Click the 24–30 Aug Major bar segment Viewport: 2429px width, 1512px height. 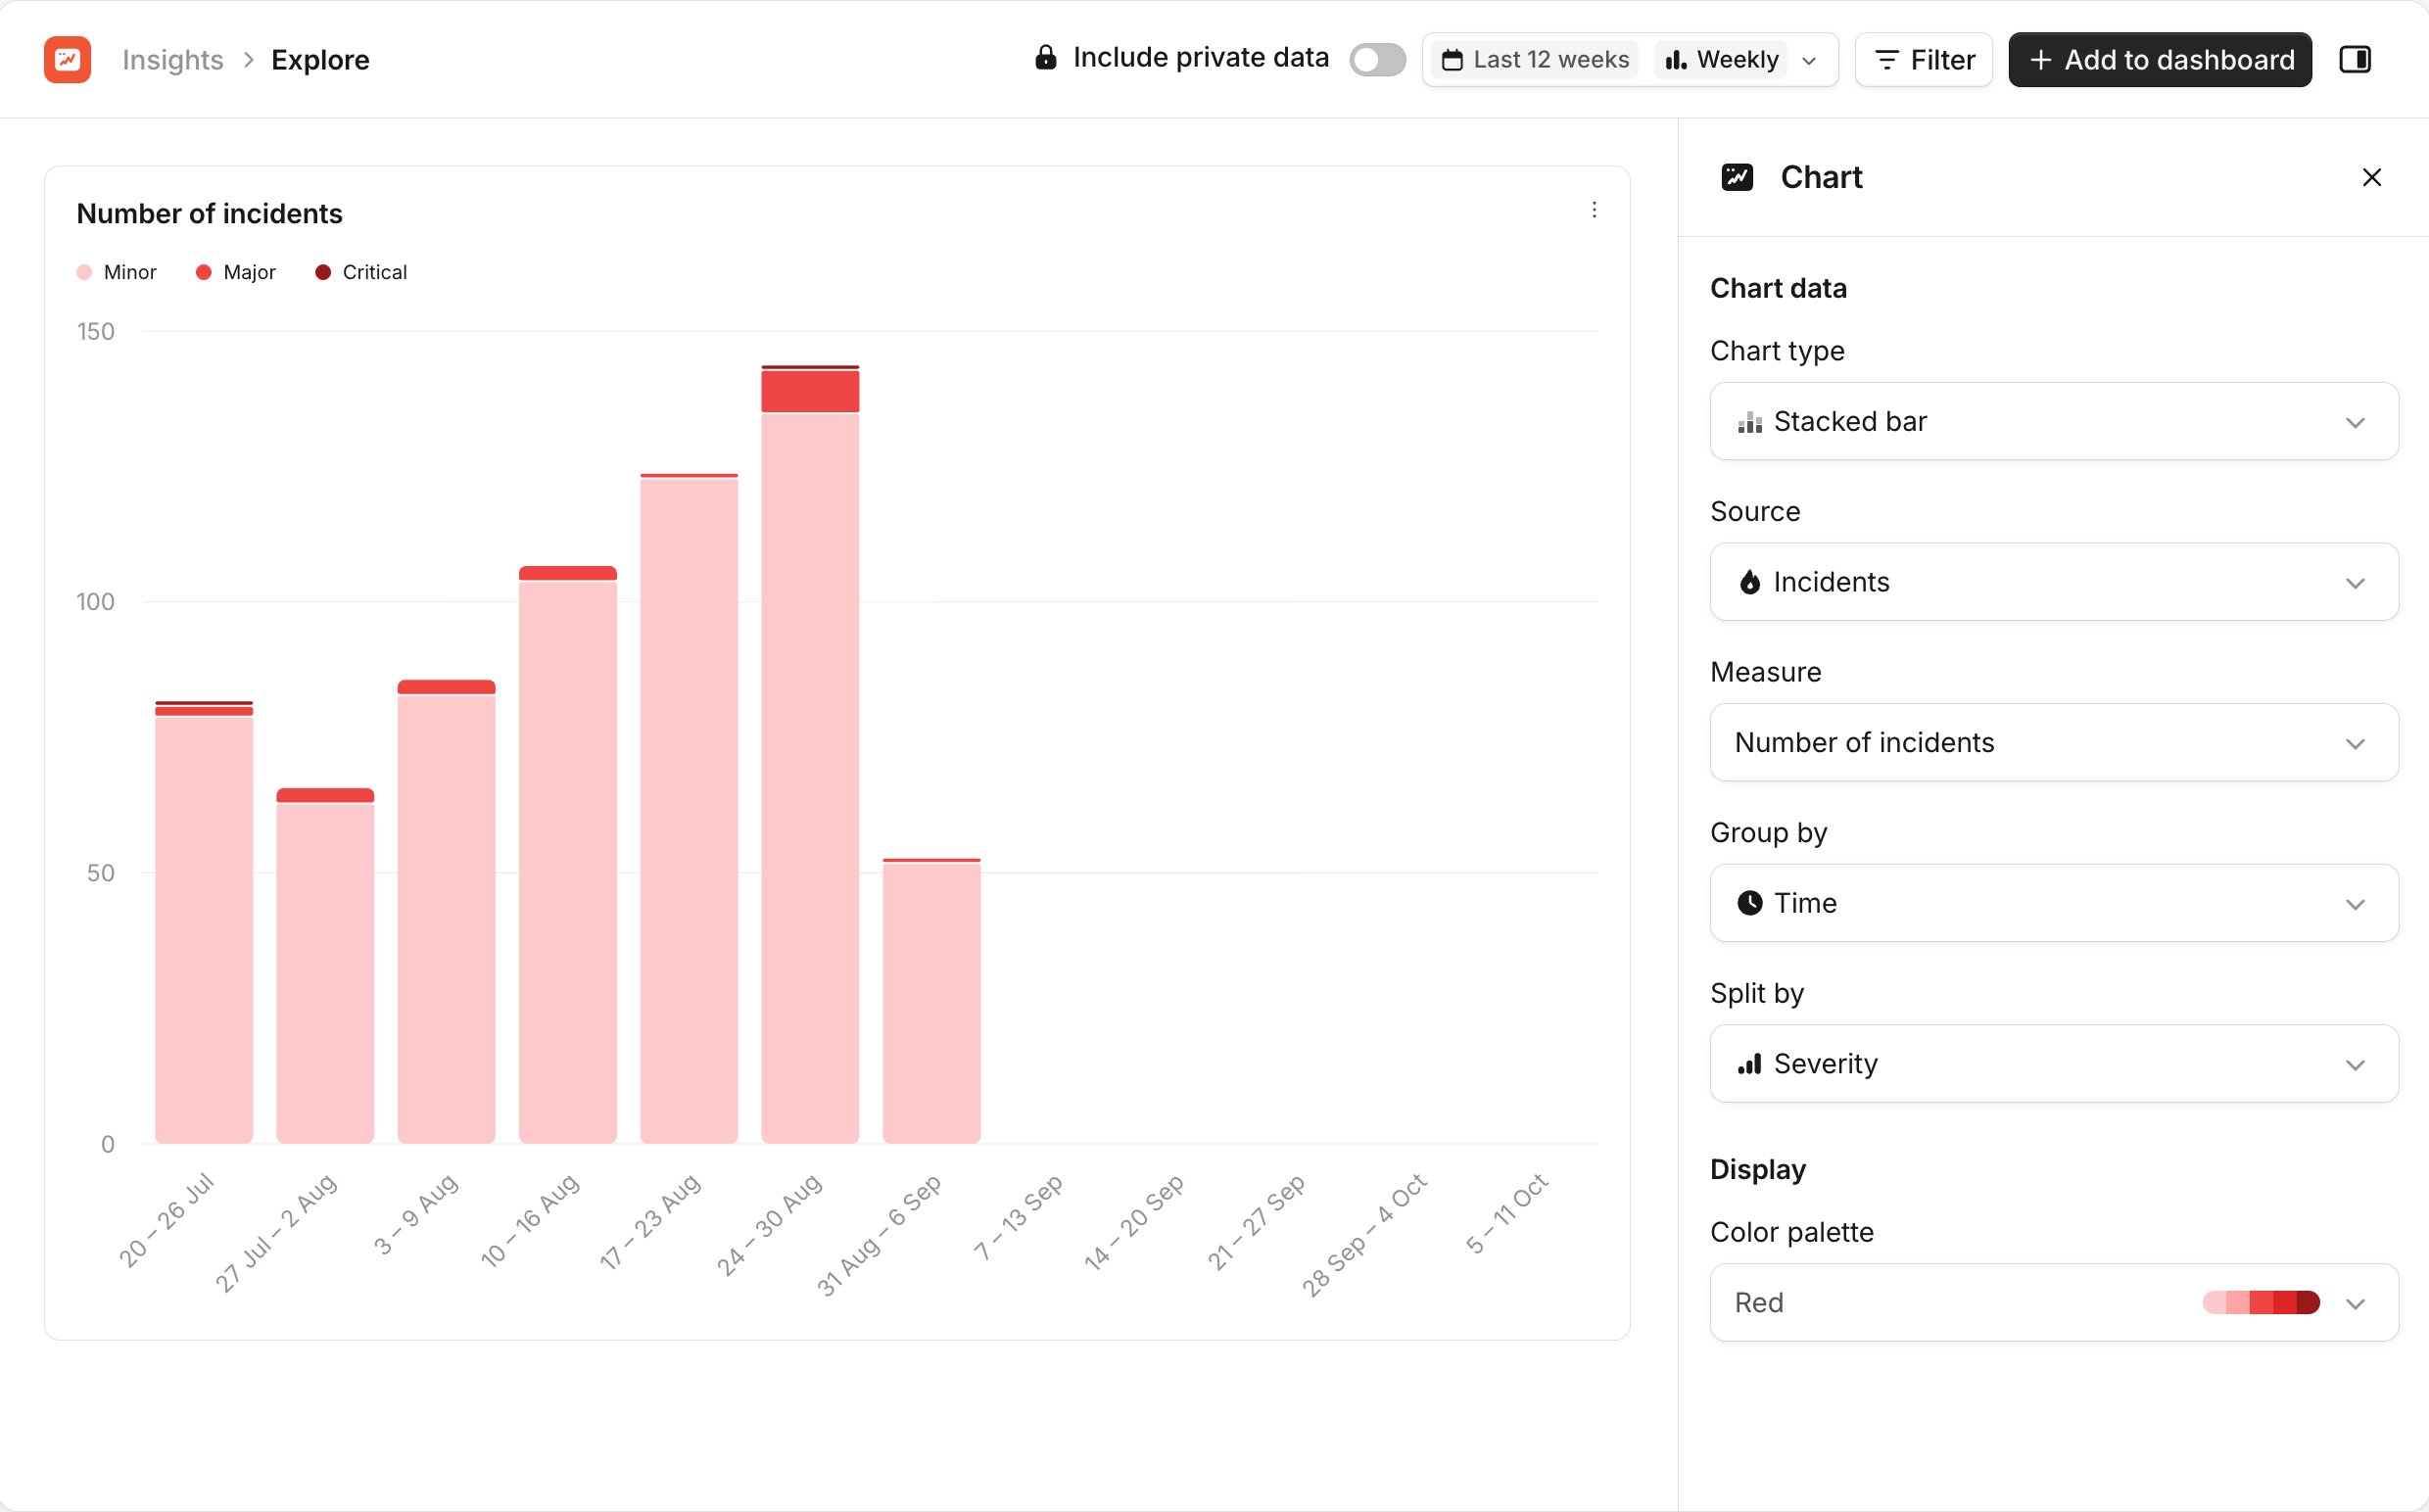(x=809, y=391)
